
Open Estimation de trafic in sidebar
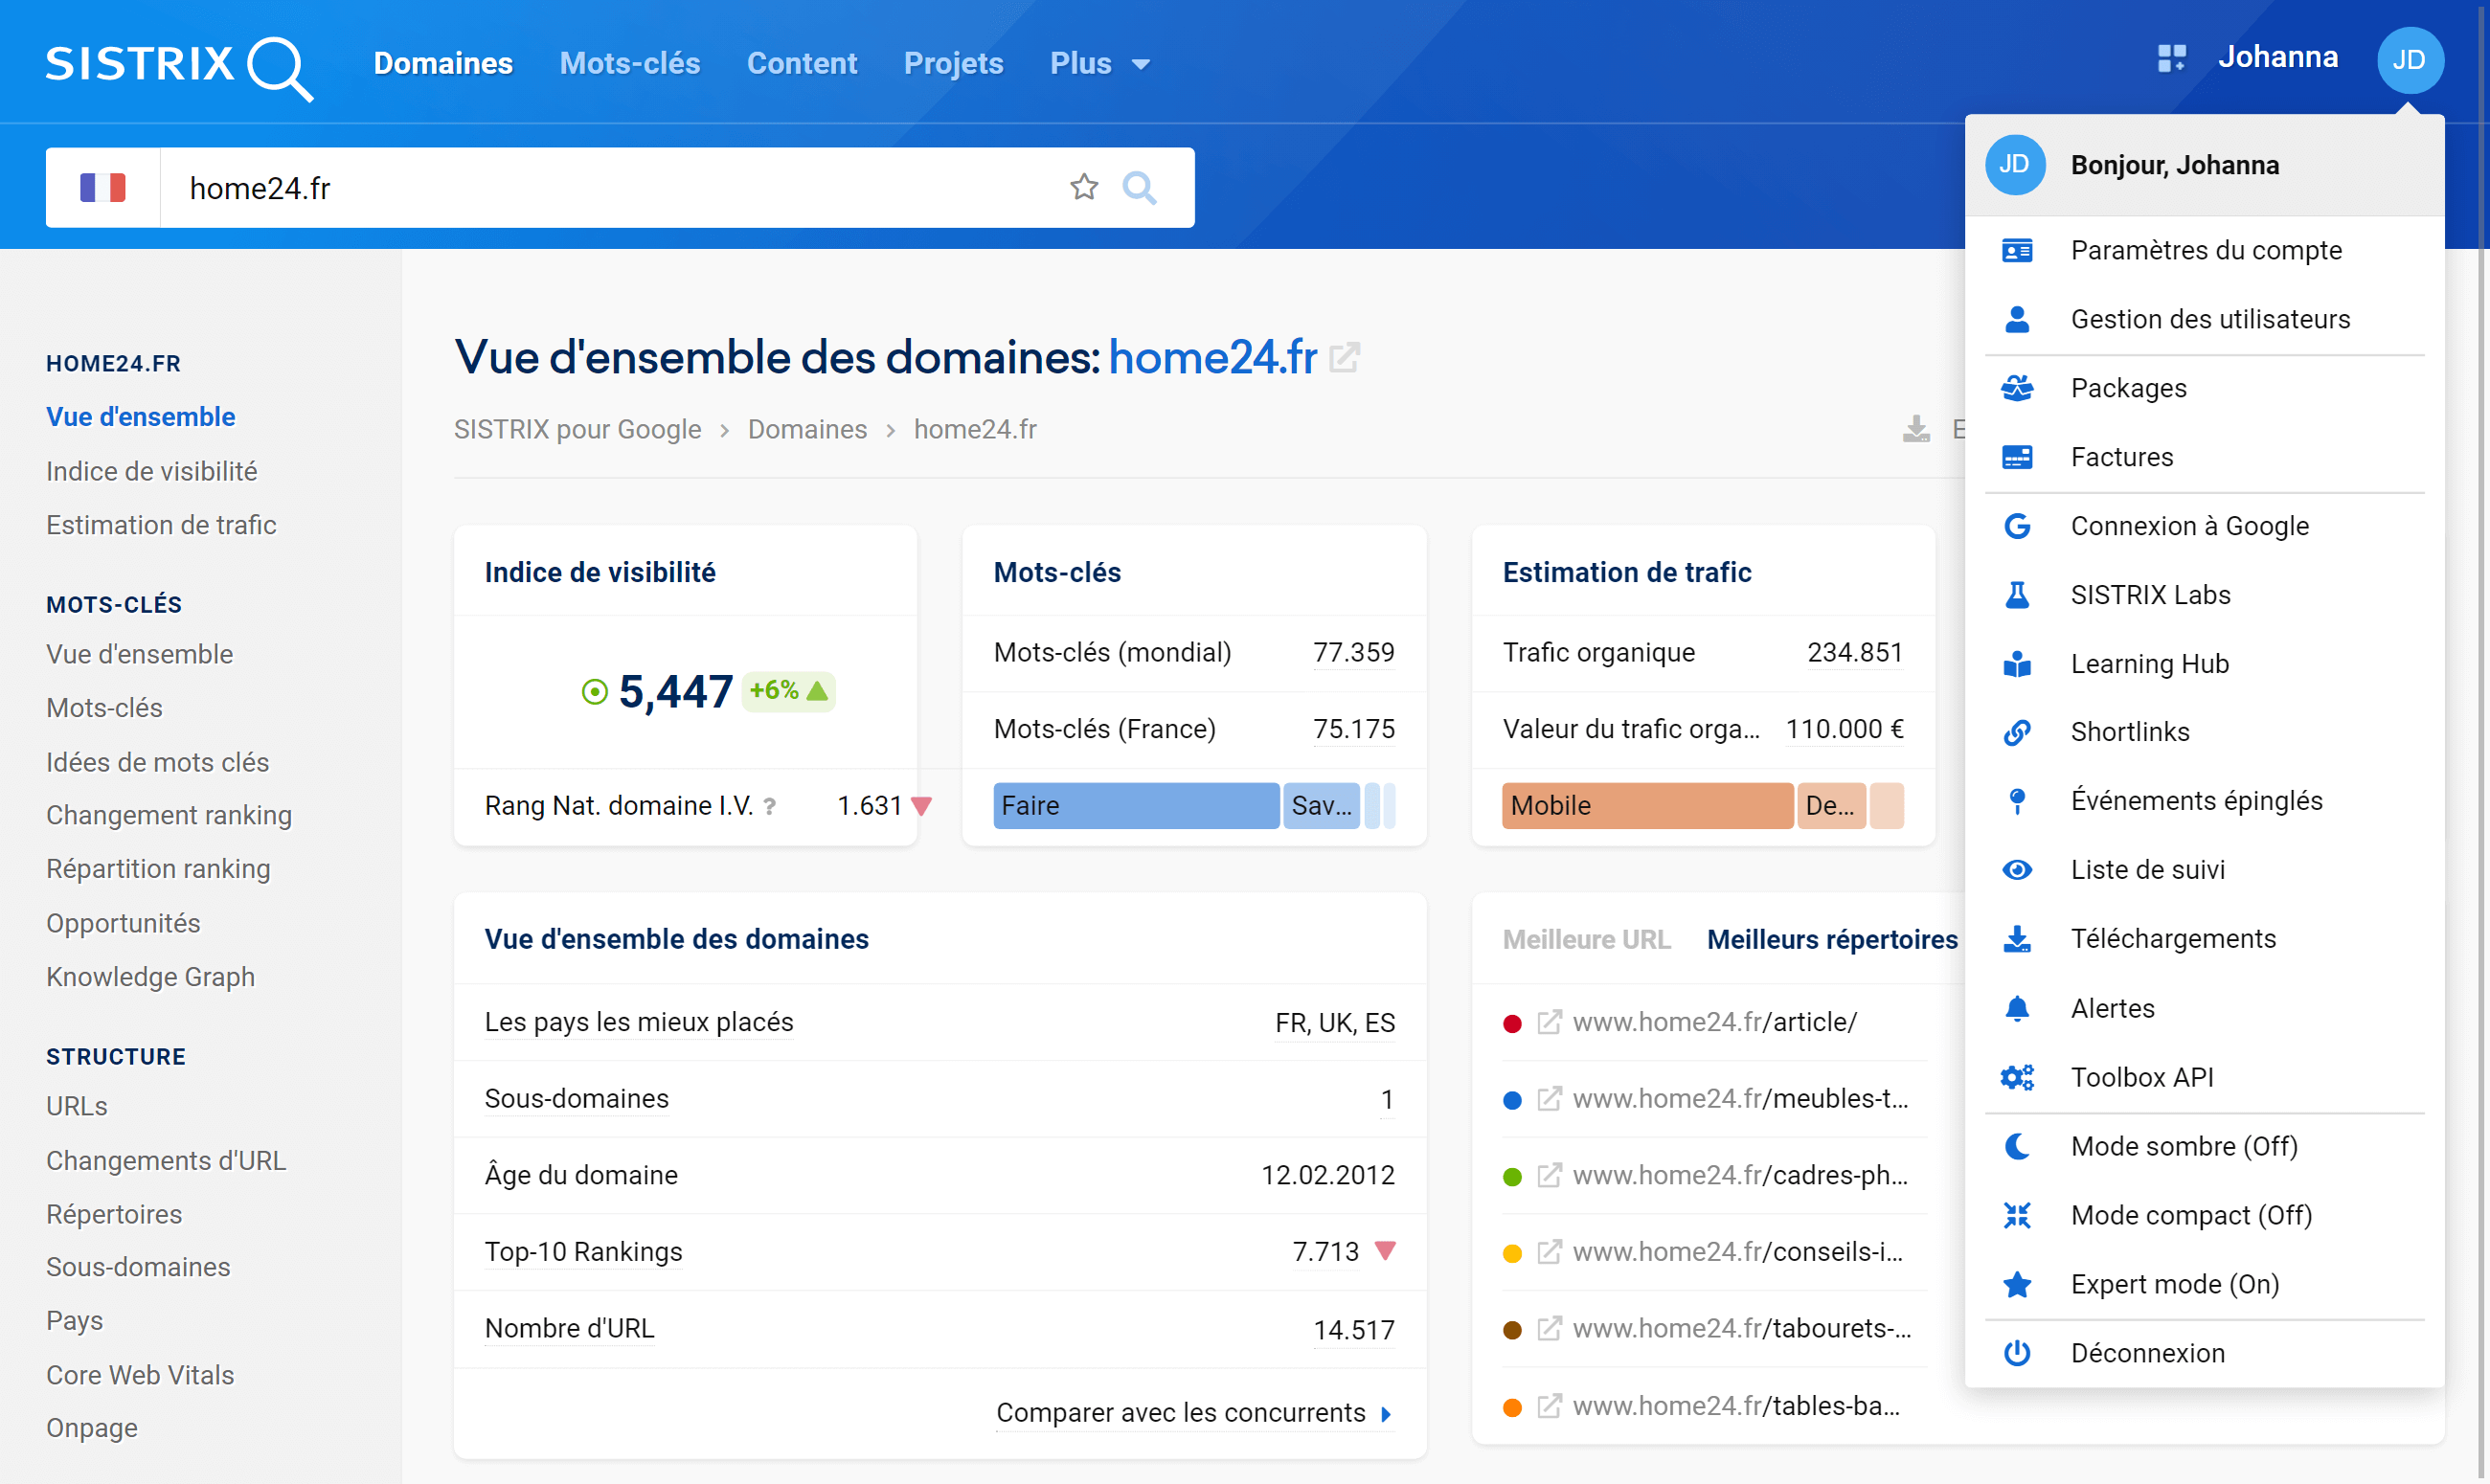pos(161,525)
